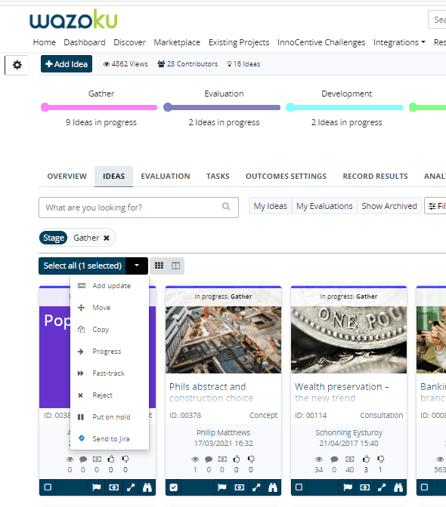The image size is (446, 507).
Task: Expand the Phils abstract card
Action: (x=256, y=487)
